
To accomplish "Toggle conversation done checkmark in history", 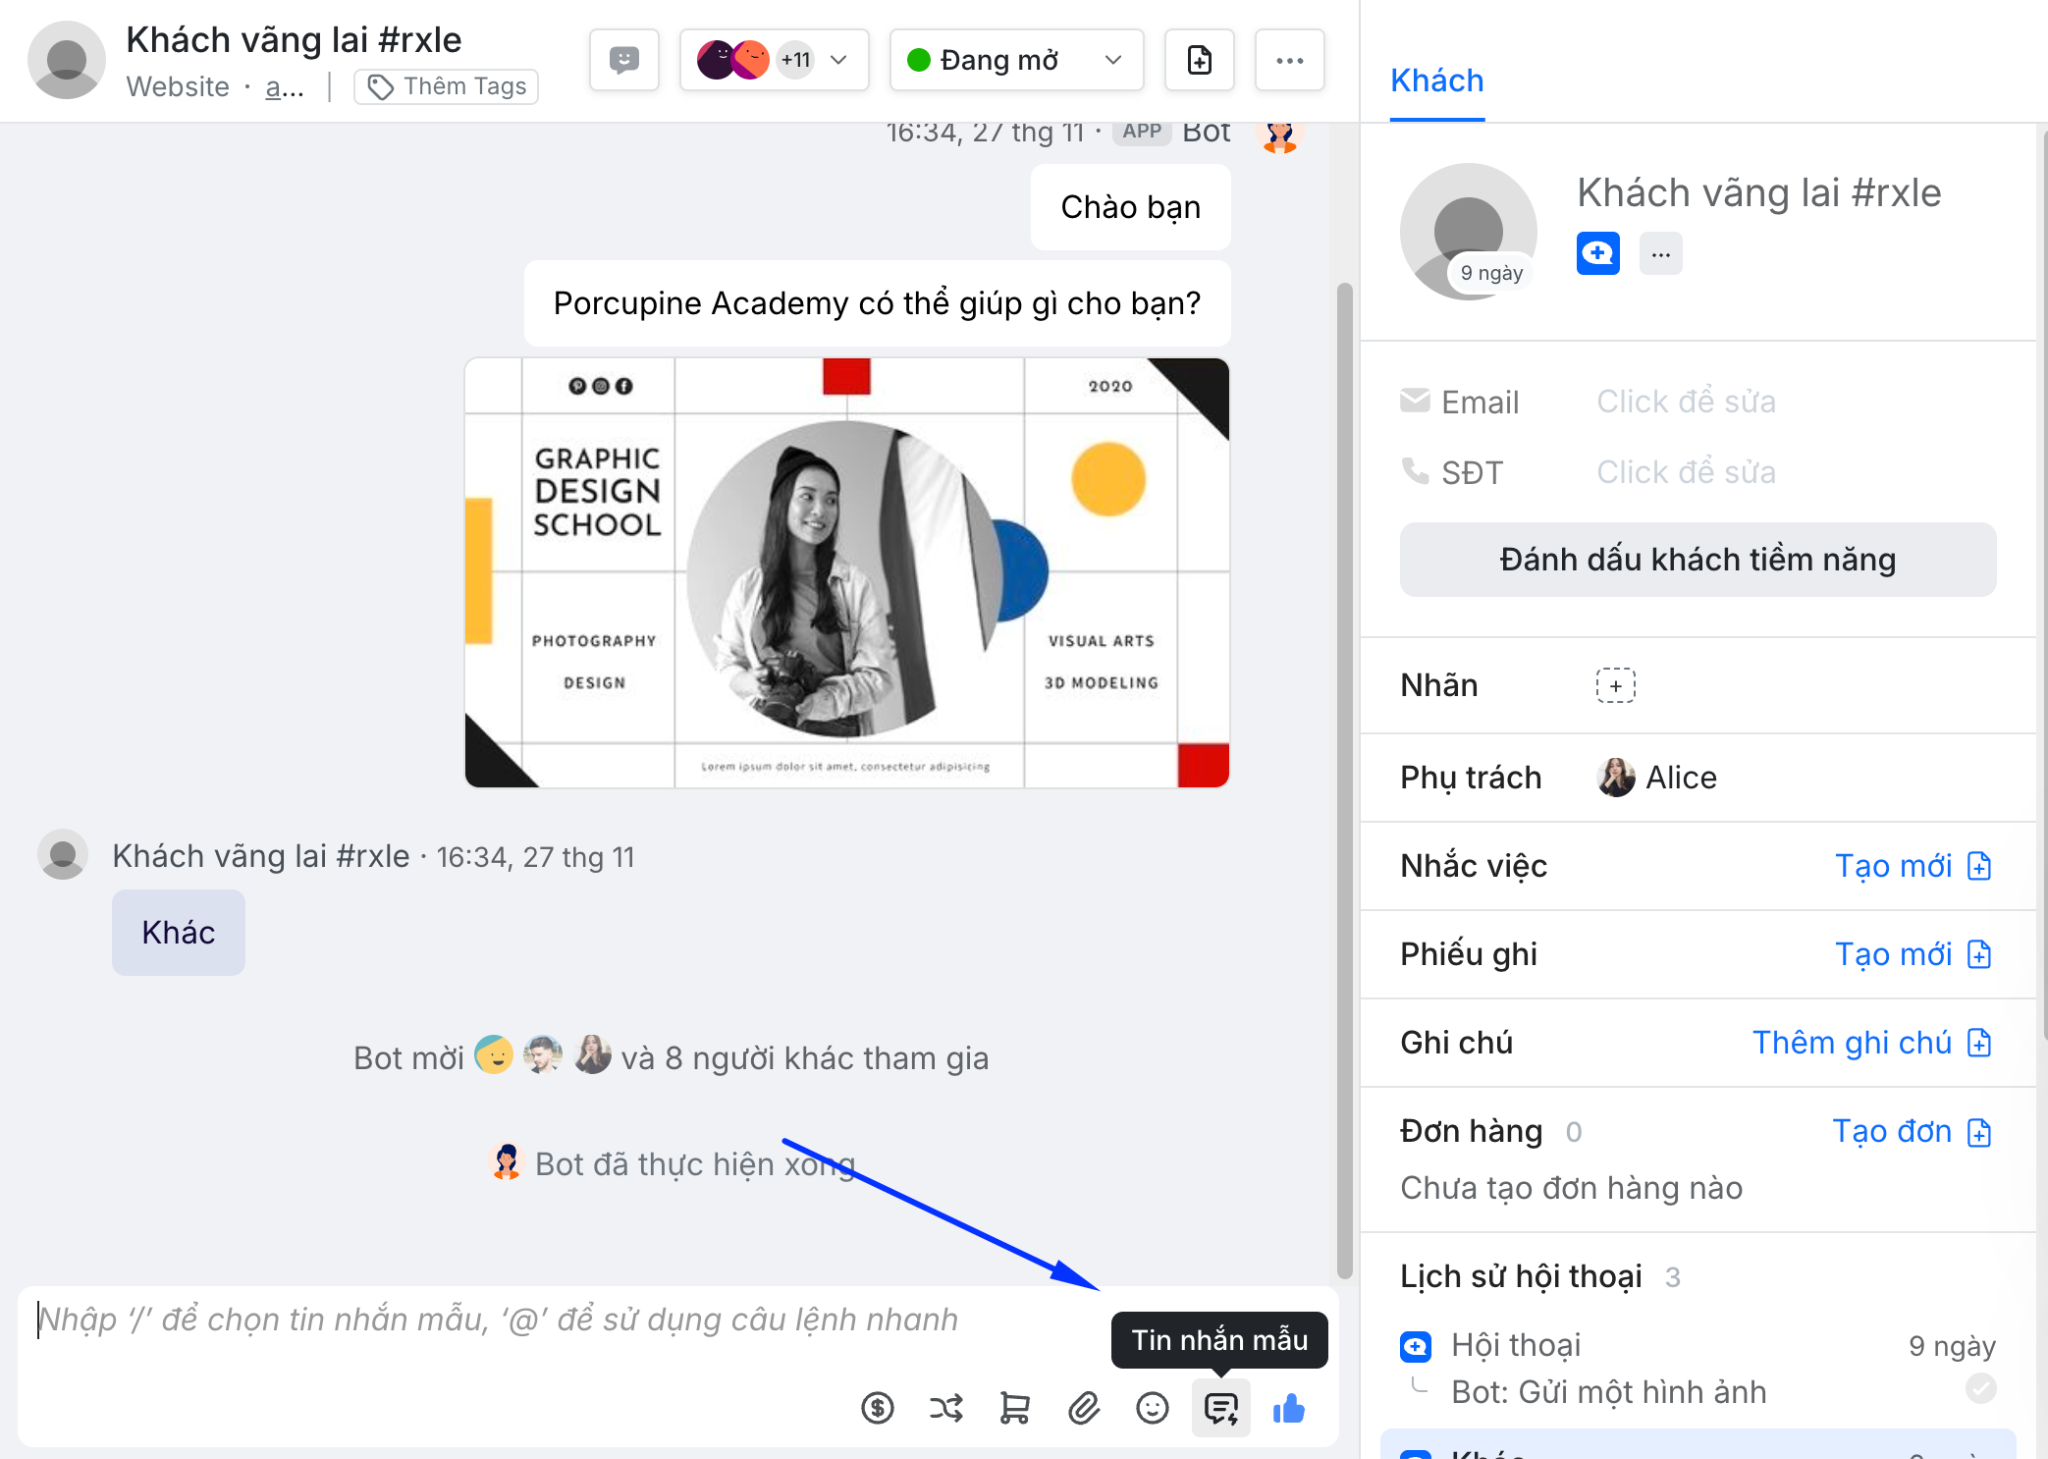I will point(1980,1388).
